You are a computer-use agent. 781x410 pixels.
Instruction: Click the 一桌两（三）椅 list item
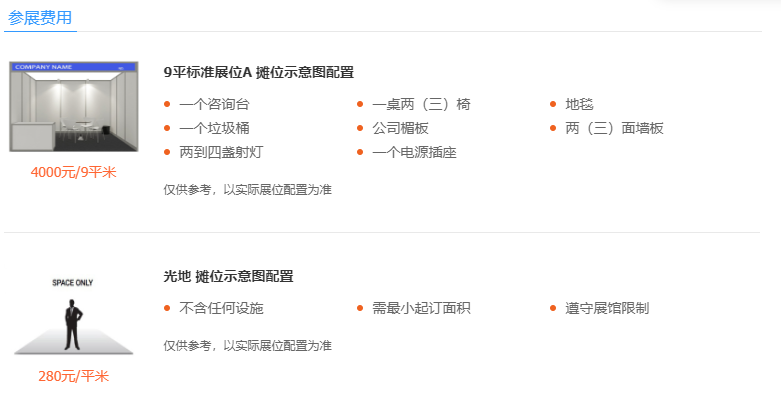(x=421, y=104)
